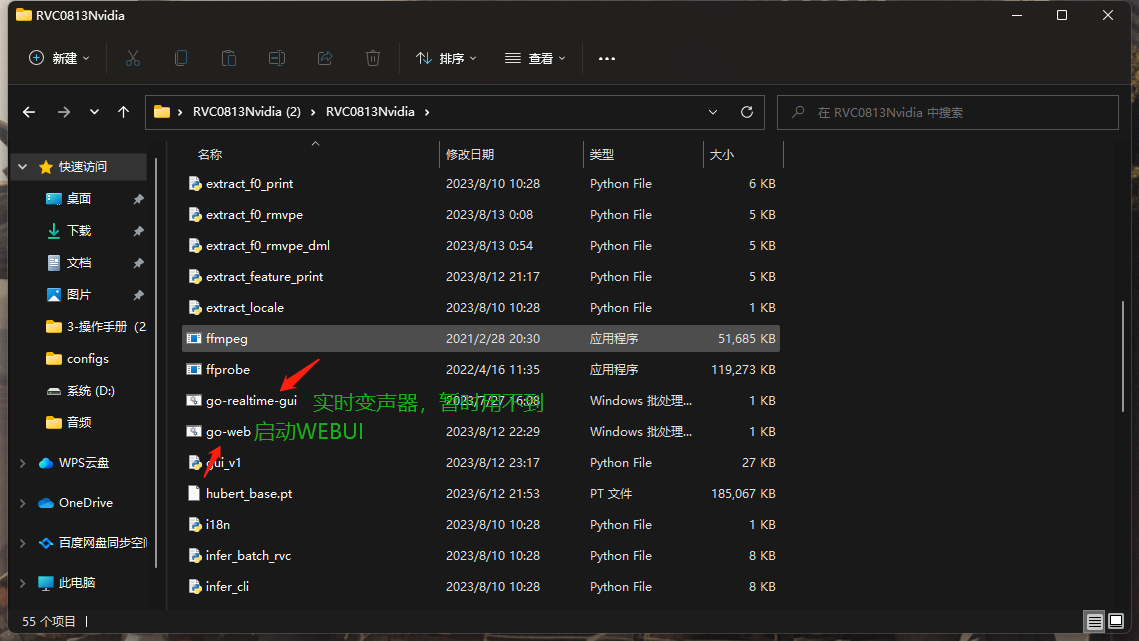
Task: Open the See more (...) menu
Action: coord(606,59)
